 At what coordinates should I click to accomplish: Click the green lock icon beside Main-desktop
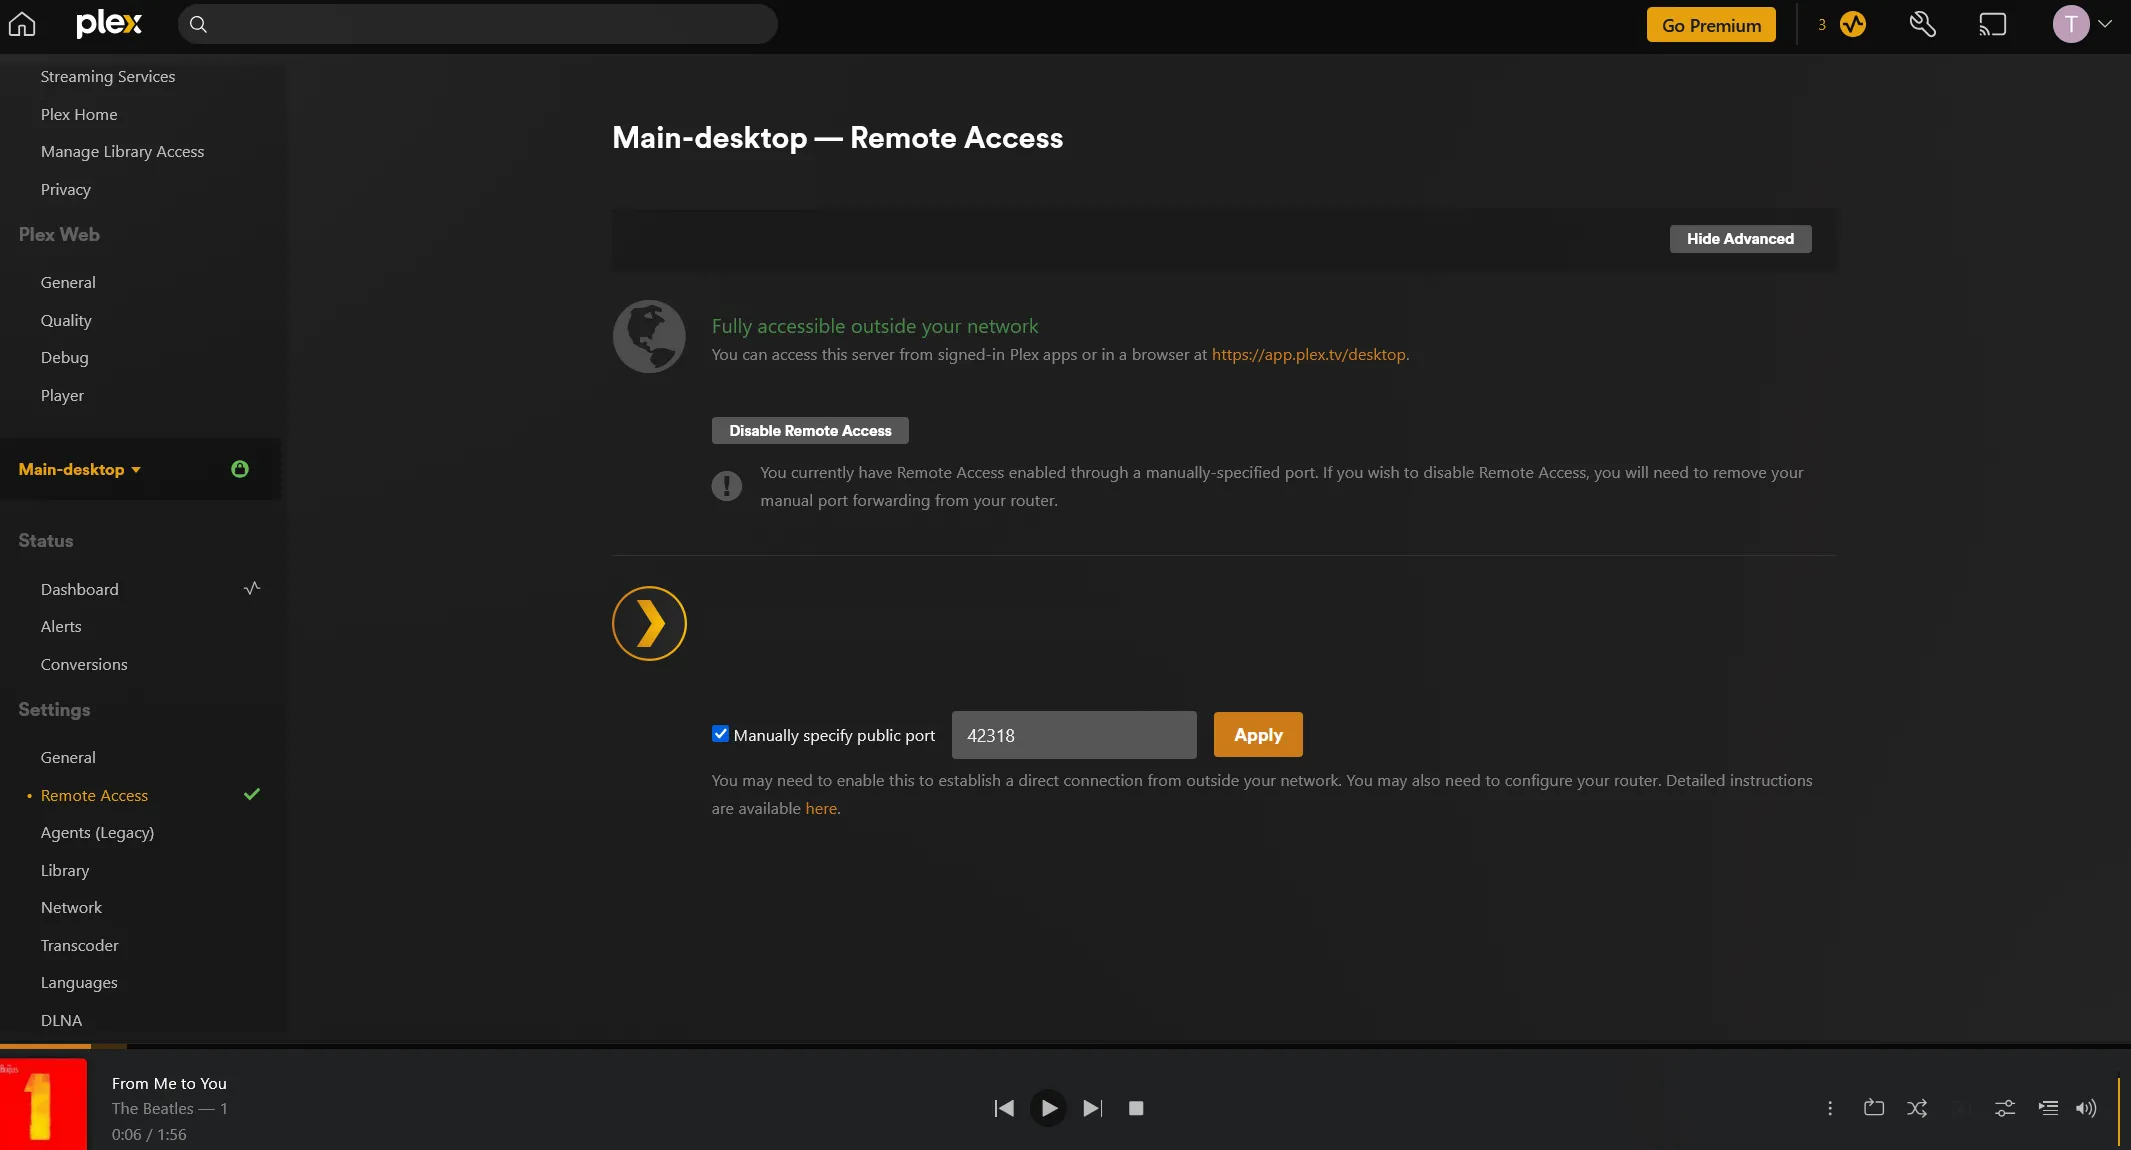pyautogui.click(x=240, y=469)
